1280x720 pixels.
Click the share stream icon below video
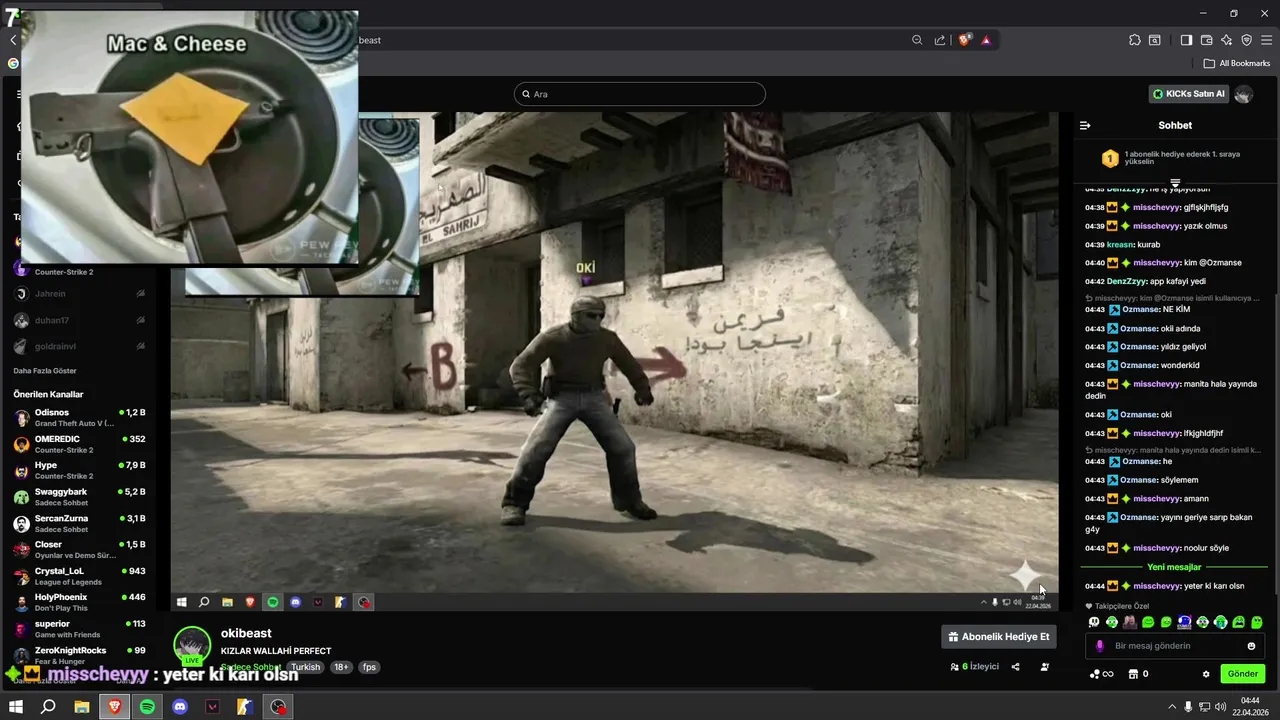click(1015, 667)
